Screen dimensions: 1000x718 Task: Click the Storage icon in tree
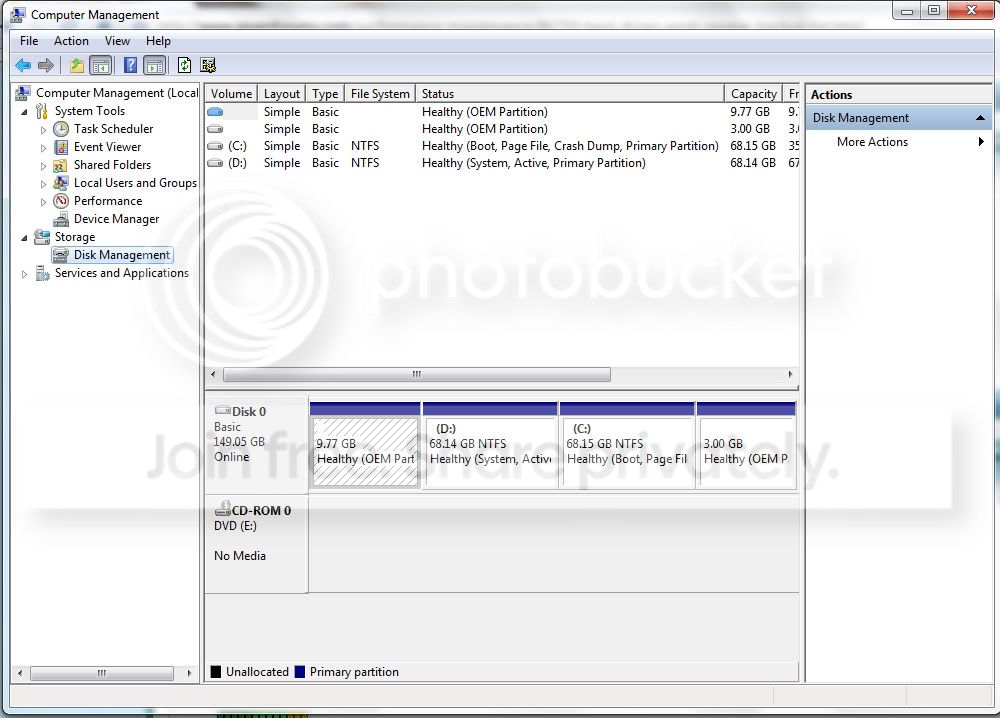pyautogui.click(x=42, y=237)
